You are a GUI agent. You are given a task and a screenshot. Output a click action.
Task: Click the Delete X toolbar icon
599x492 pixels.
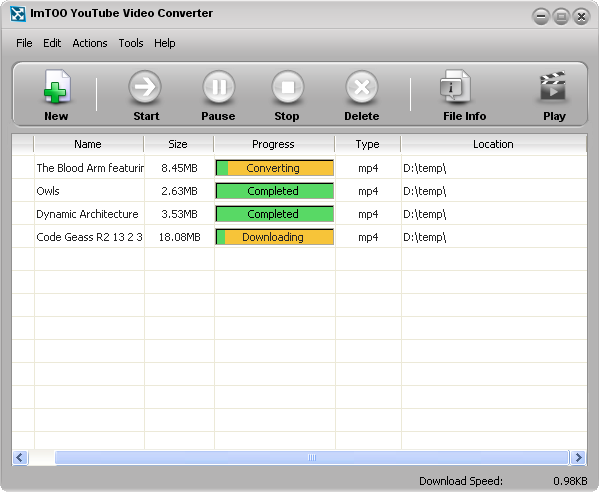pos(362,87)
